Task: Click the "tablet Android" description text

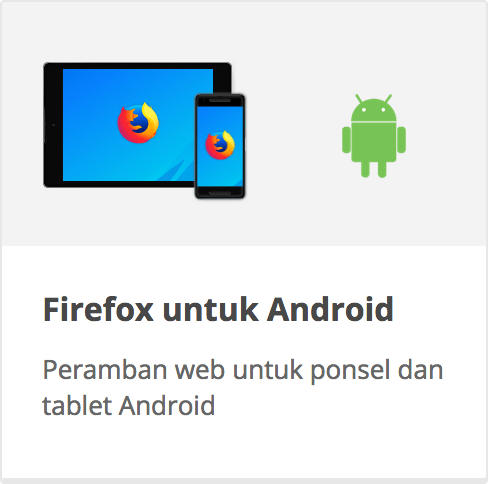Action: point(129,406)
